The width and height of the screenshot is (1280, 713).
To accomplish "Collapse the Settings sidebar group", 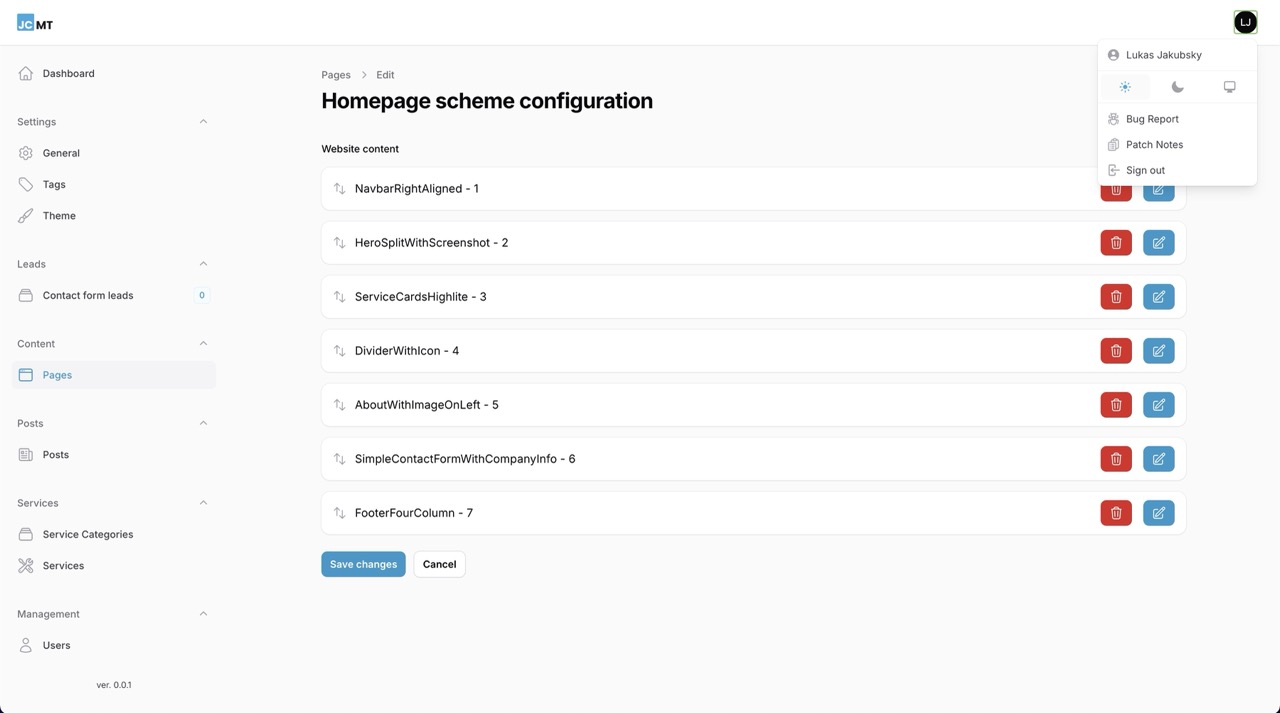I will point(203,121).
